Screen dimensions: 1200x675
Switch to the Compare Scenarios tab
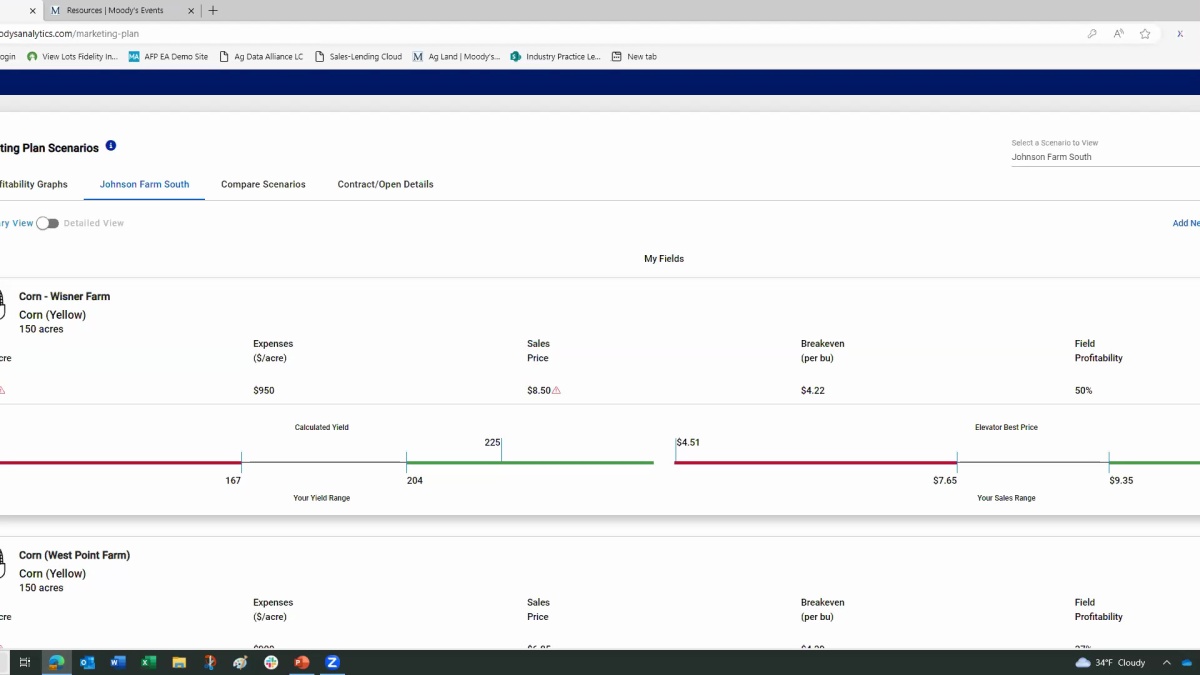pyautogui.click(x=263, y=184)
